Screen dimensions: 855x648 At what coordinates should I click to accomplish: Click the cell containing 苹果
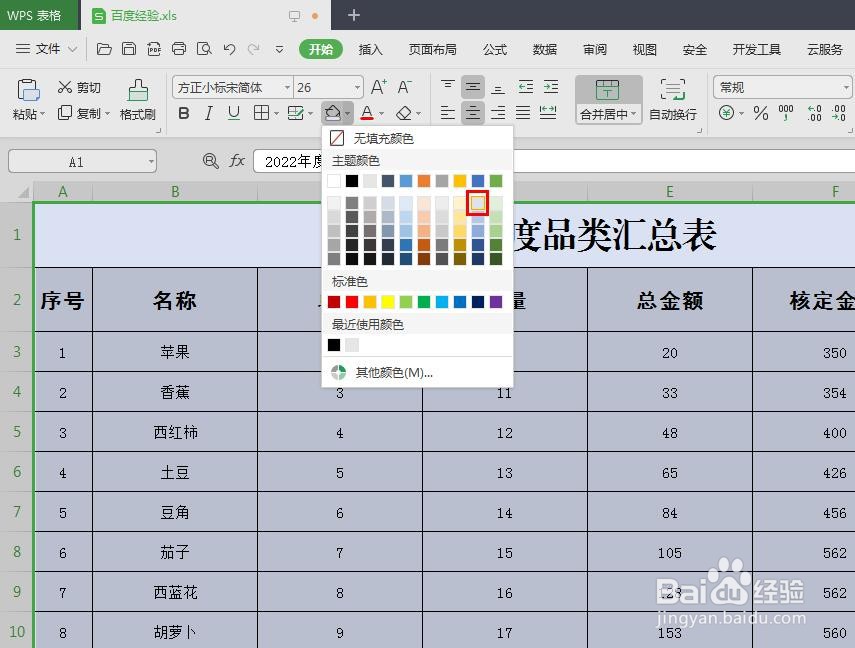tap(175, 352)
